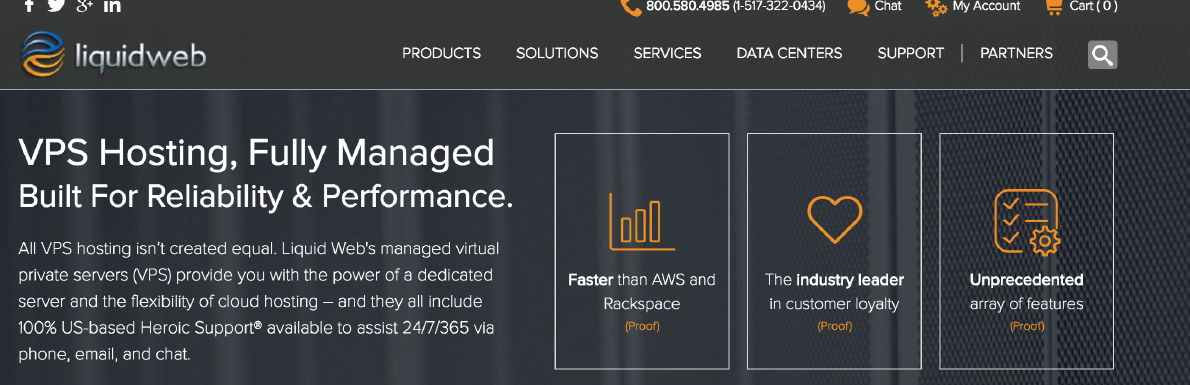Image resolution: width=1190 pixels, height=385 pixels.
Task: Click Proof under industry leader
Action: [x=835, y=327]
